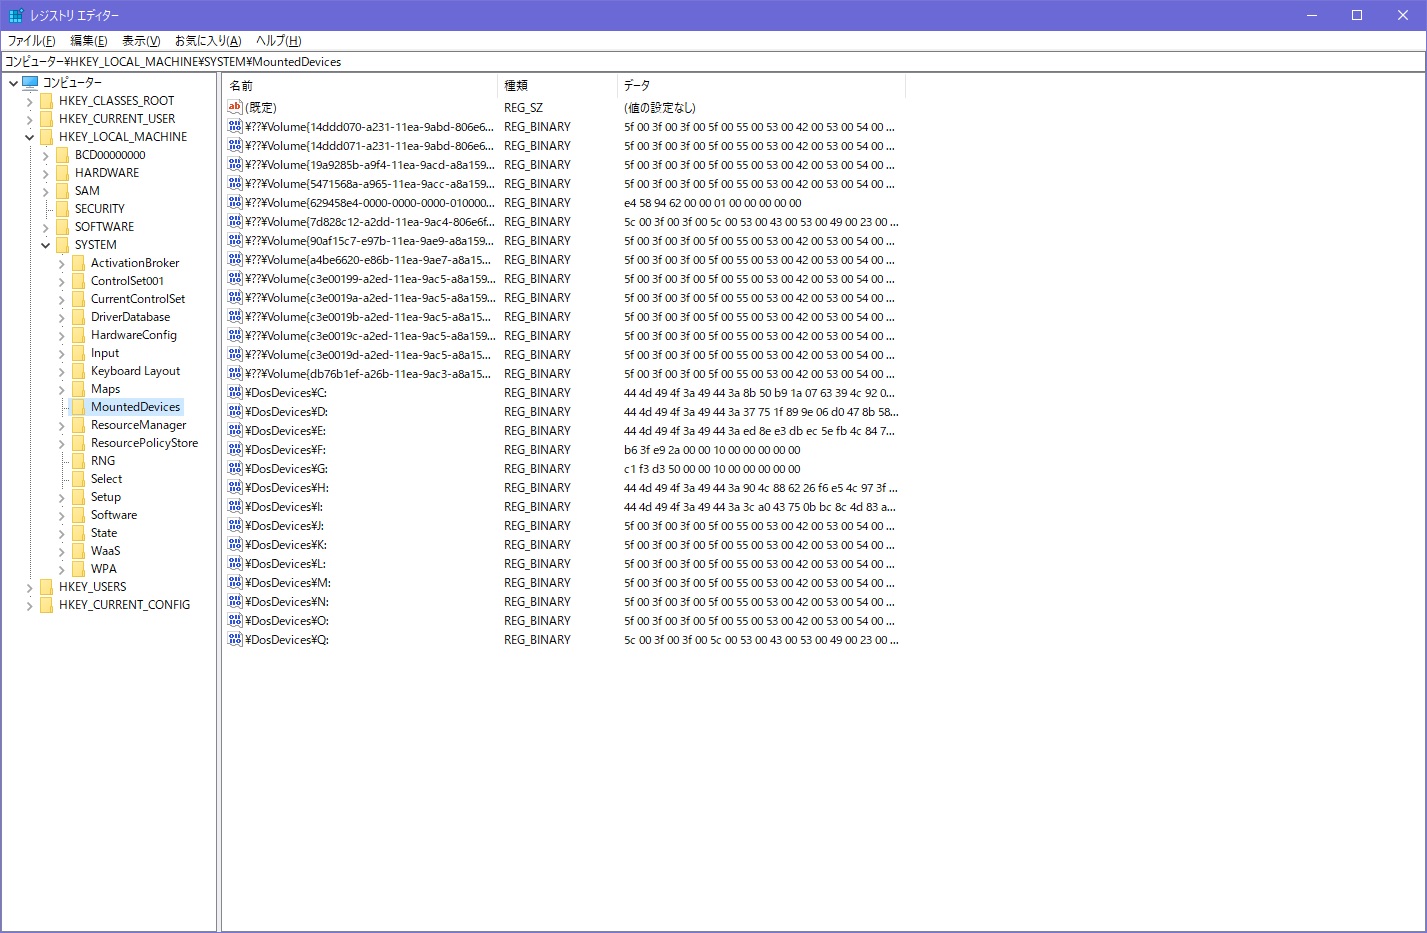The image size is (1427, 933).
Task: Expand the ControlSet001 key
Action: click(x=61, y=281)
